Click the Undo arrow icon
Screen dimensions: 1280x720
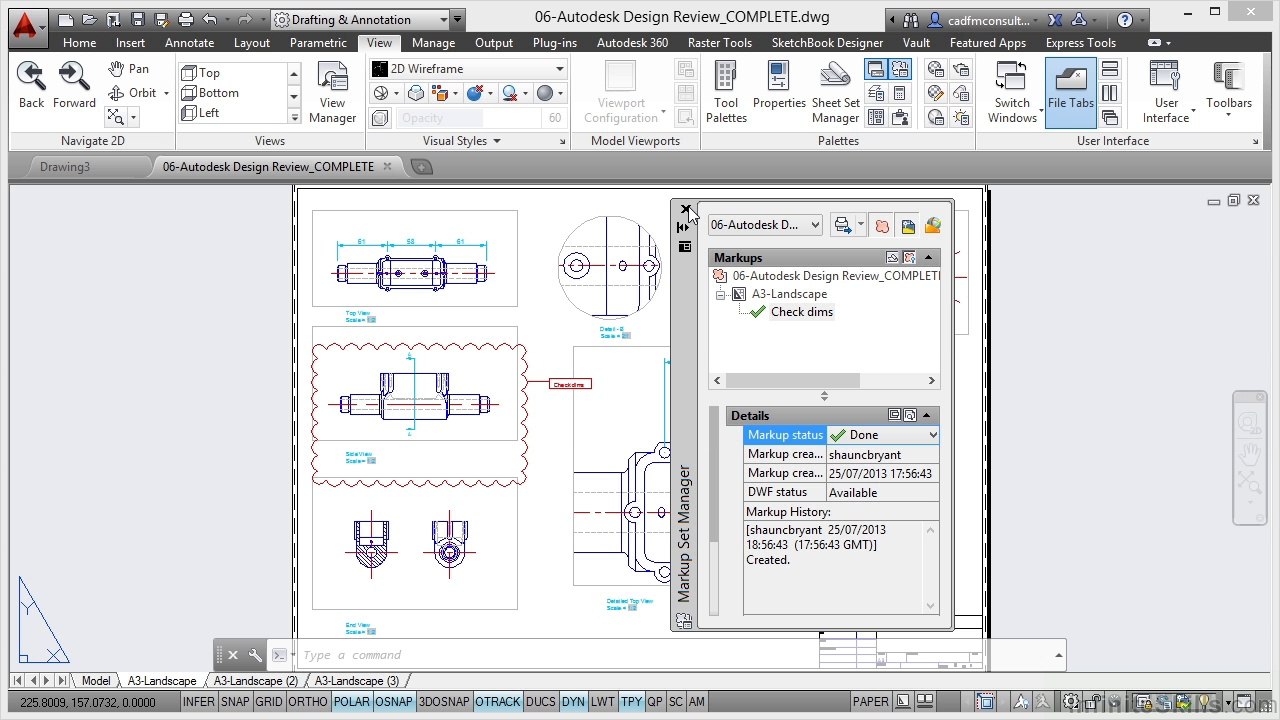pos(209,20)
